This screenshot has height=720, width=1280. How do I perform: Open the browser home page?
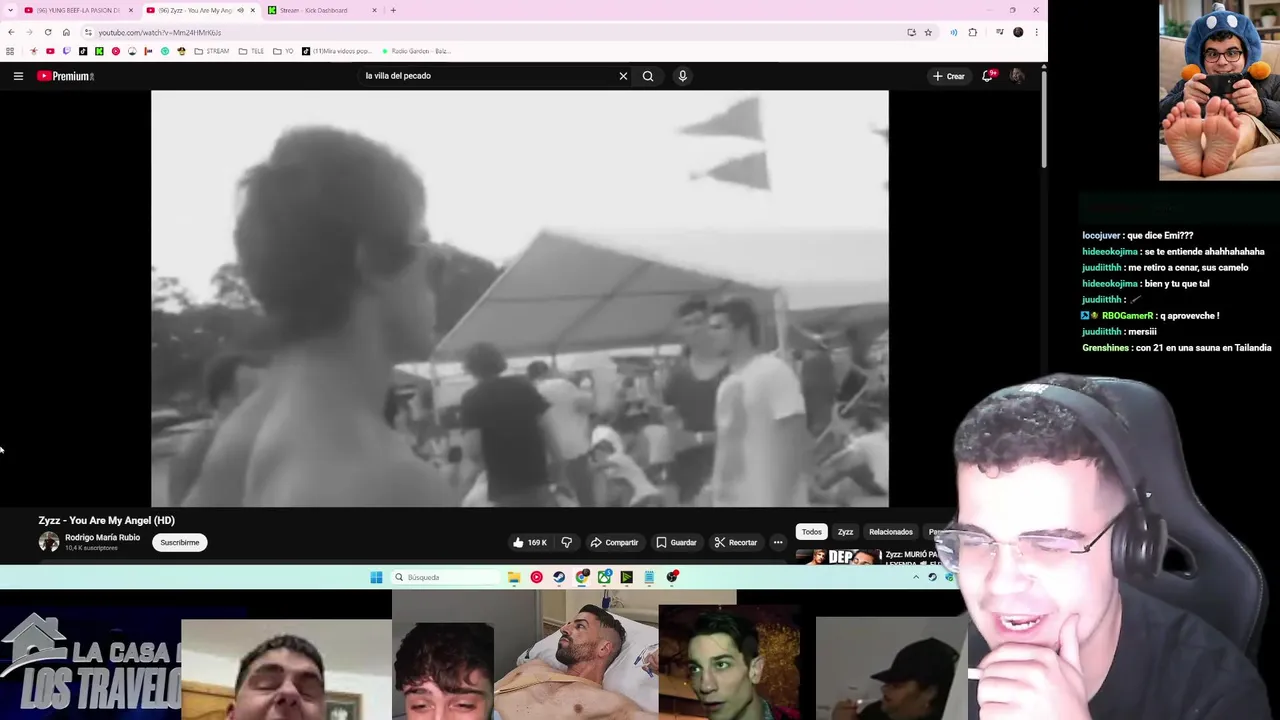click(66, 32)
